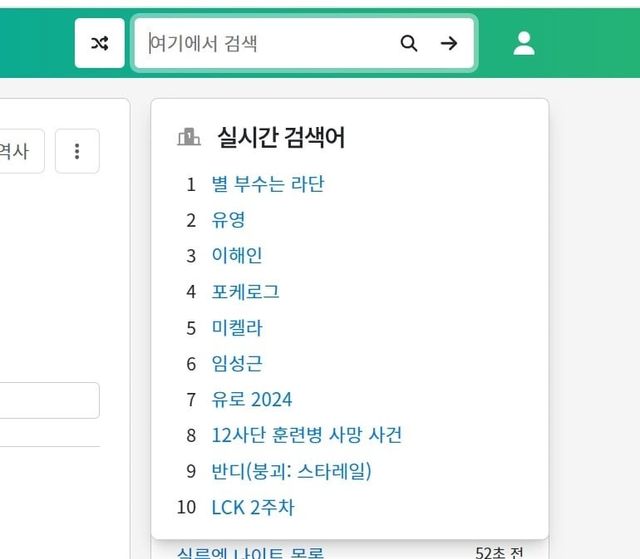This screenshot has height=559, width=640.
Task: Click the '실시간 검색어' heading
Action: click(281, 137)
